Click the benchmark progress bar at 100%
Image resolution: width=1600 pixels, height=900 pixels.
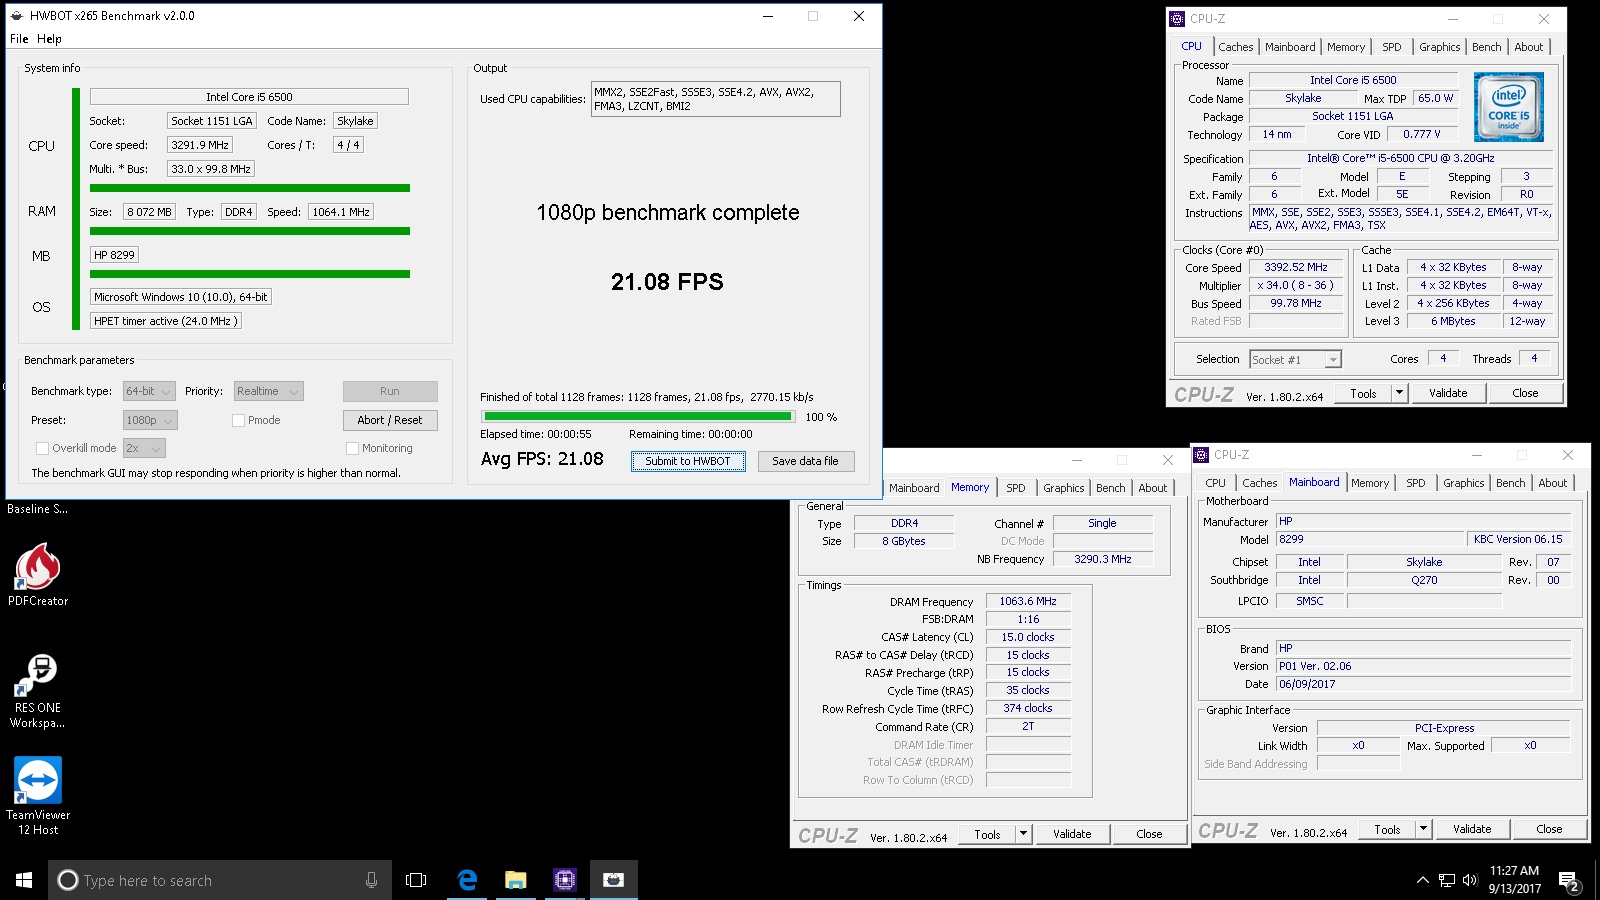point(638,416)
